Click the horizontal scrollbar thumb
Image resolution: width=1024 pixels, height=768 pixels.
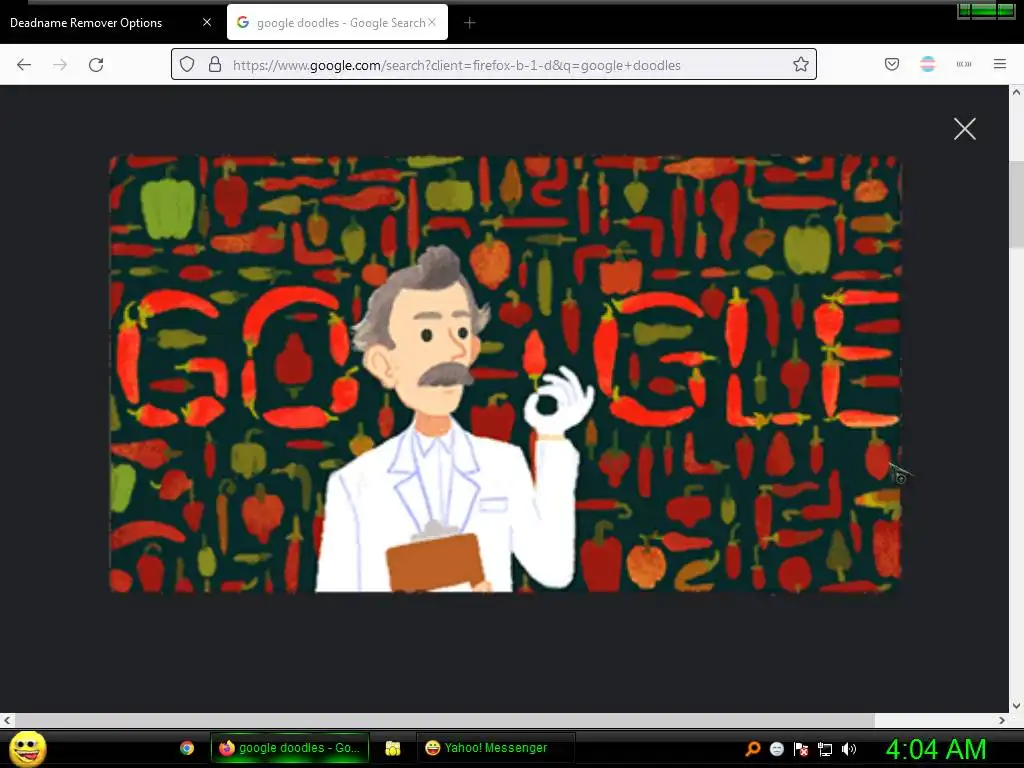444,720
